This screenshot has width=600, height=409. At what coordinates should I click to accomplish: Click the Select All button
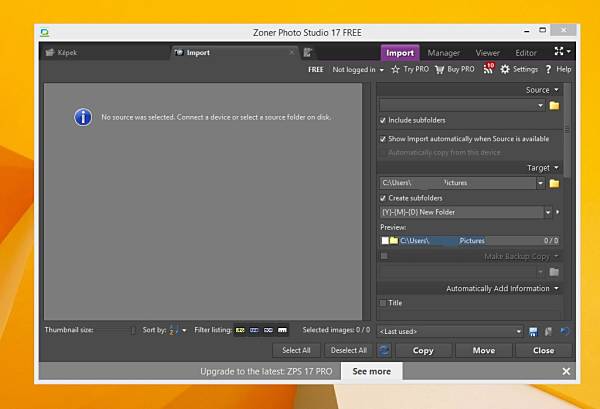[x=296, y=350]
